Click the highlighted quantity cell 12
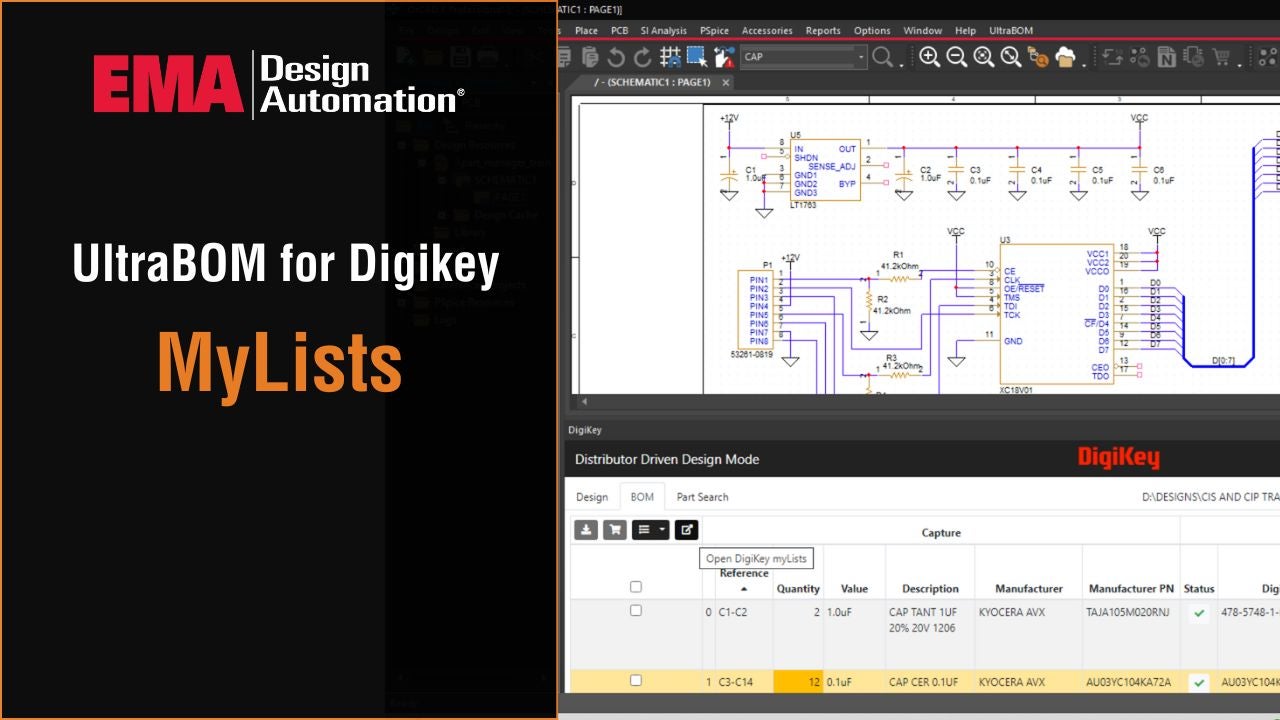The image size is (1280, 720). coord(798,682)
